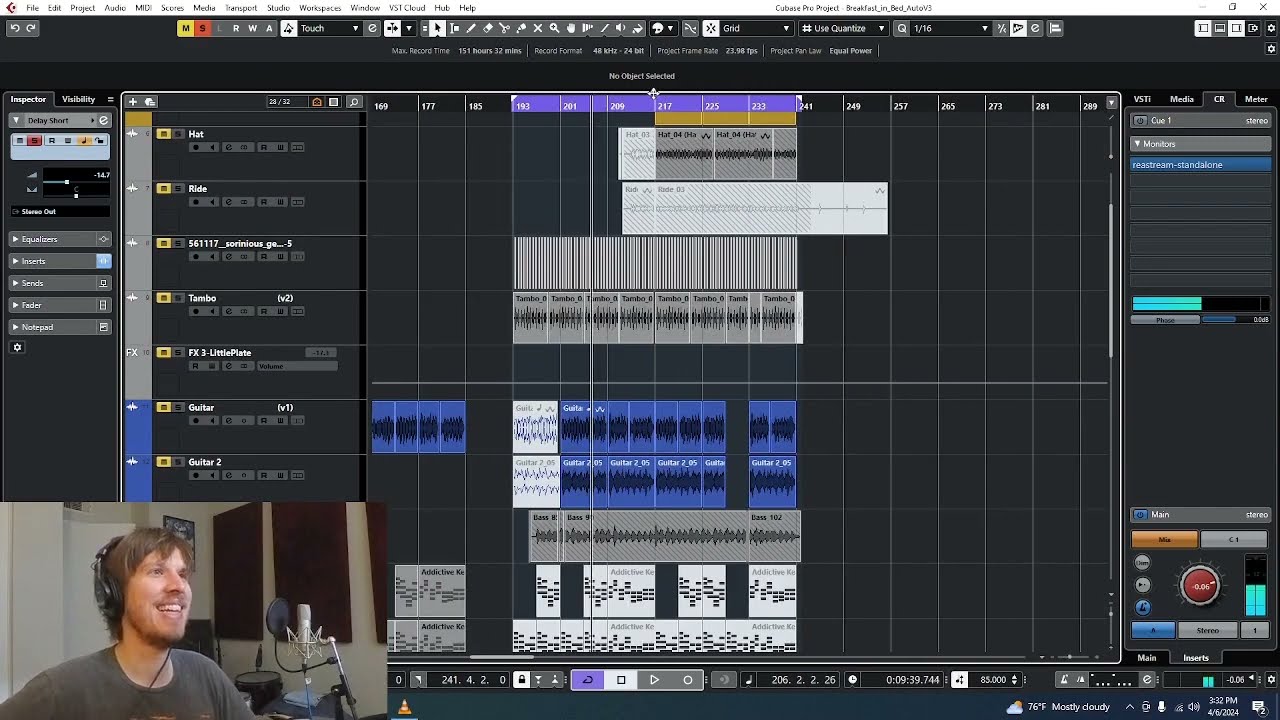Screen dimensions: 1280x720
Task: Click the Mix button in Main section
Action: click(x=1164, y=539)
